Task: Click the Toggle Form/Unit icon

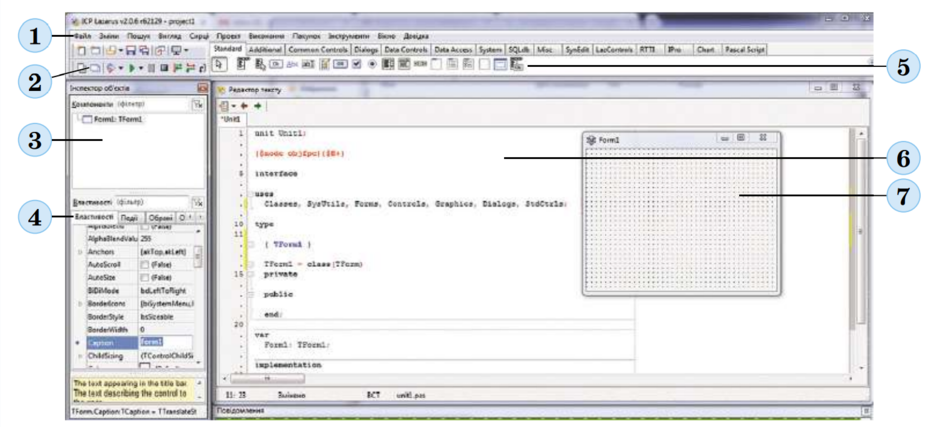Action: click(161, 50)
